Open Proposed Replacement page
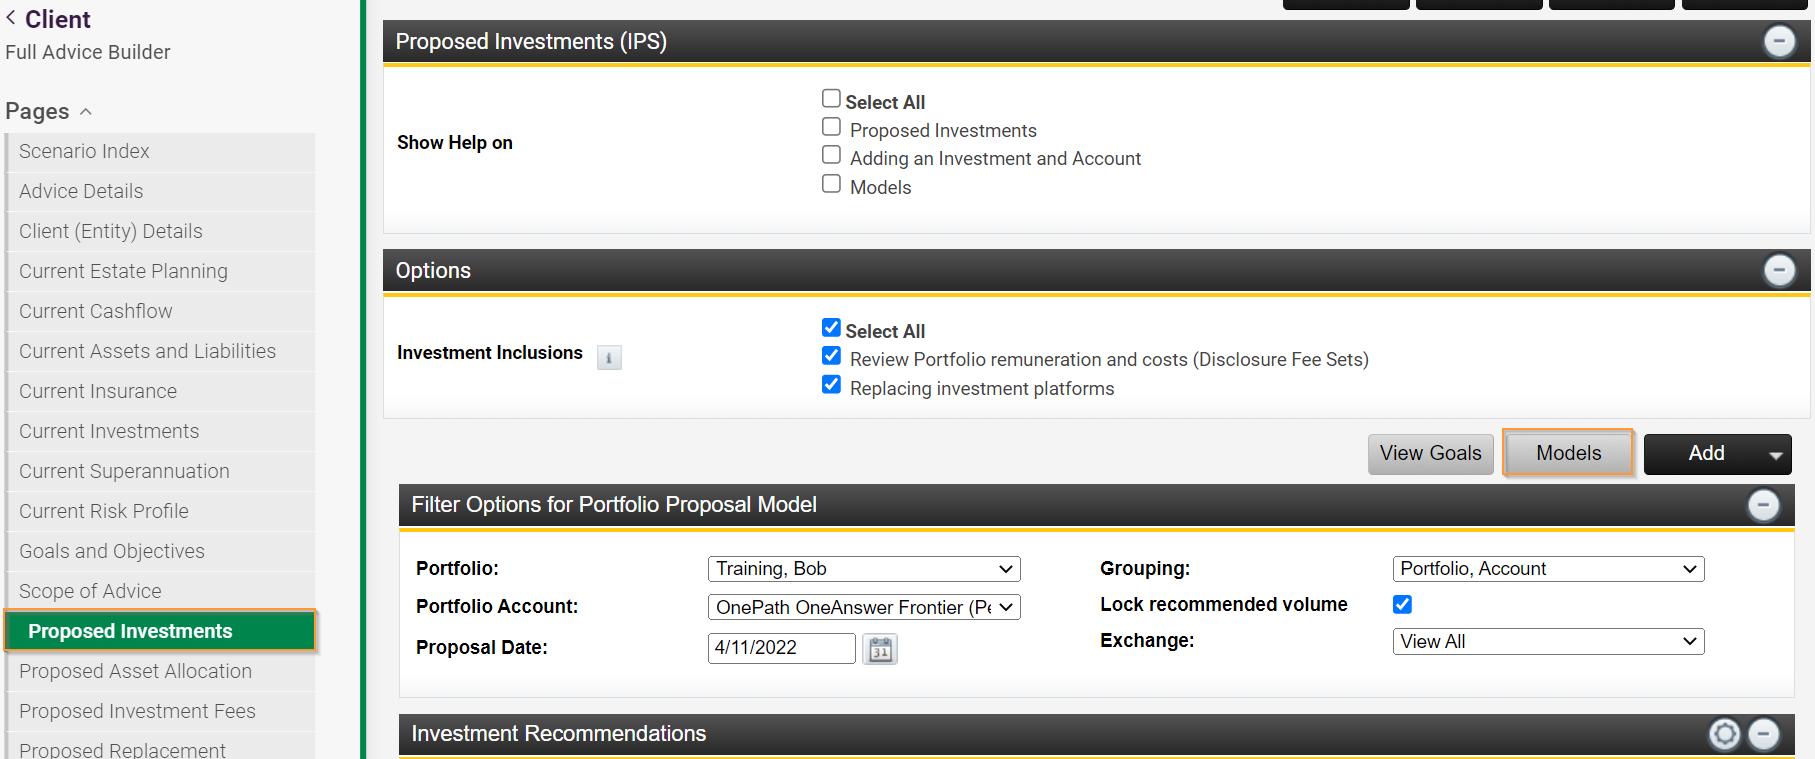This screenshot has width=1815, height=759. click(x=161, y=748)
